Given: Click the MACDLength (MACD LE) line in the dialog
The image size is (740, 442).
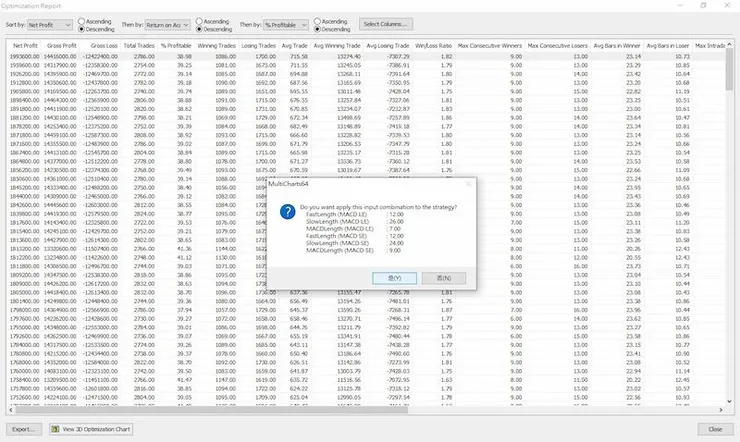Looking at the screenshot, I should click(x=354, y=229).
